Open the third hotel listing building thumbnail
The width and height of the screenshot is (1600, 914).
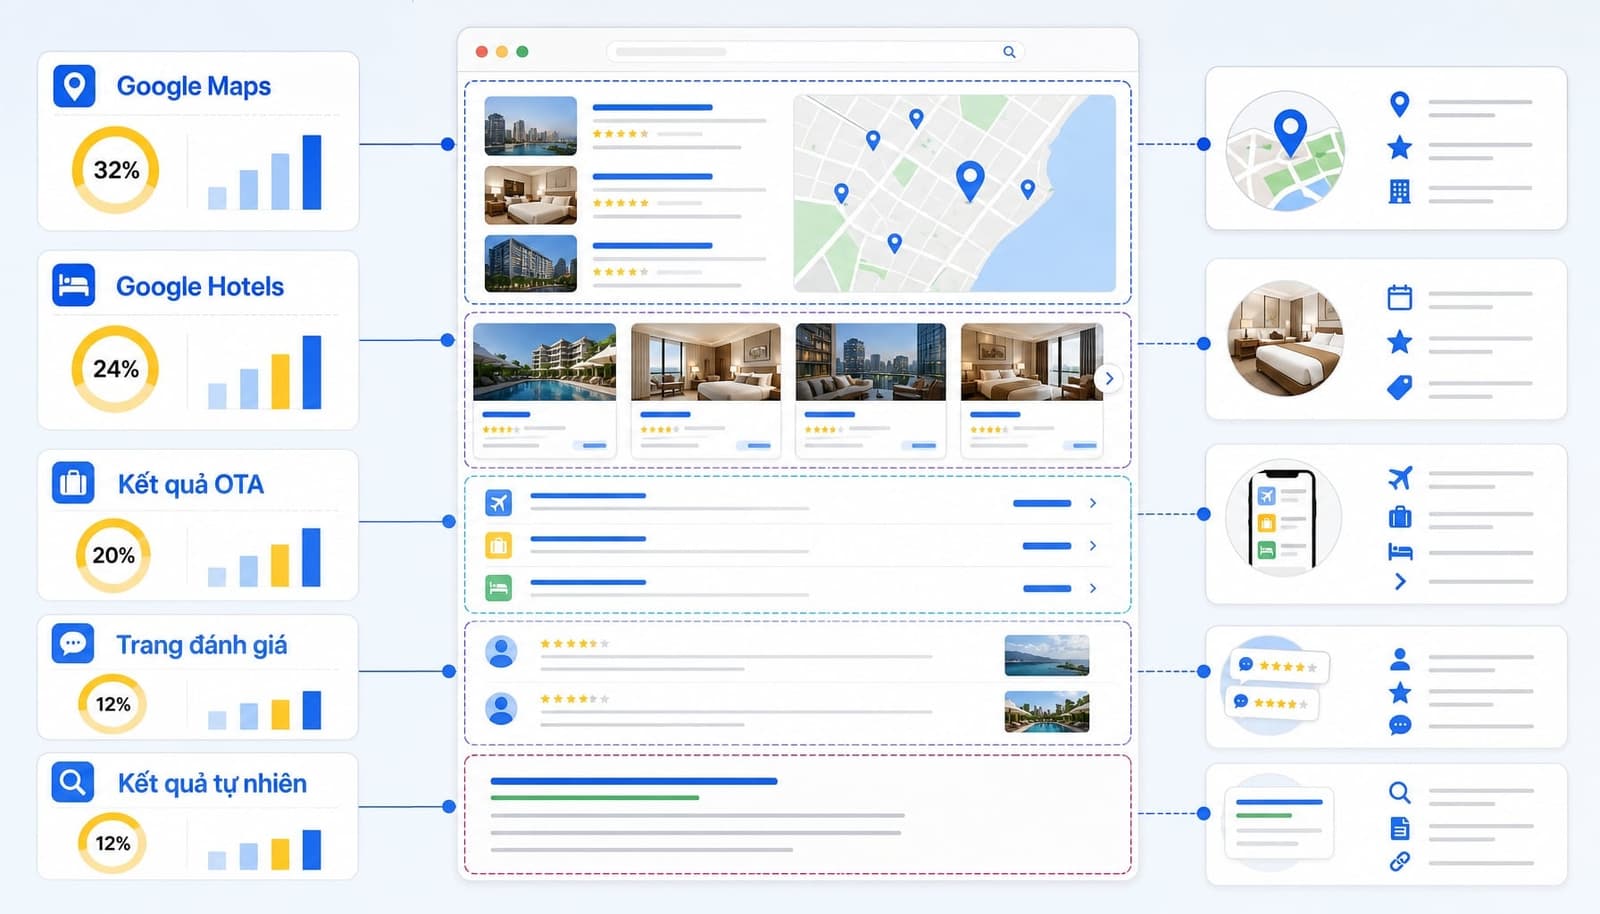(x=531, y=263)
